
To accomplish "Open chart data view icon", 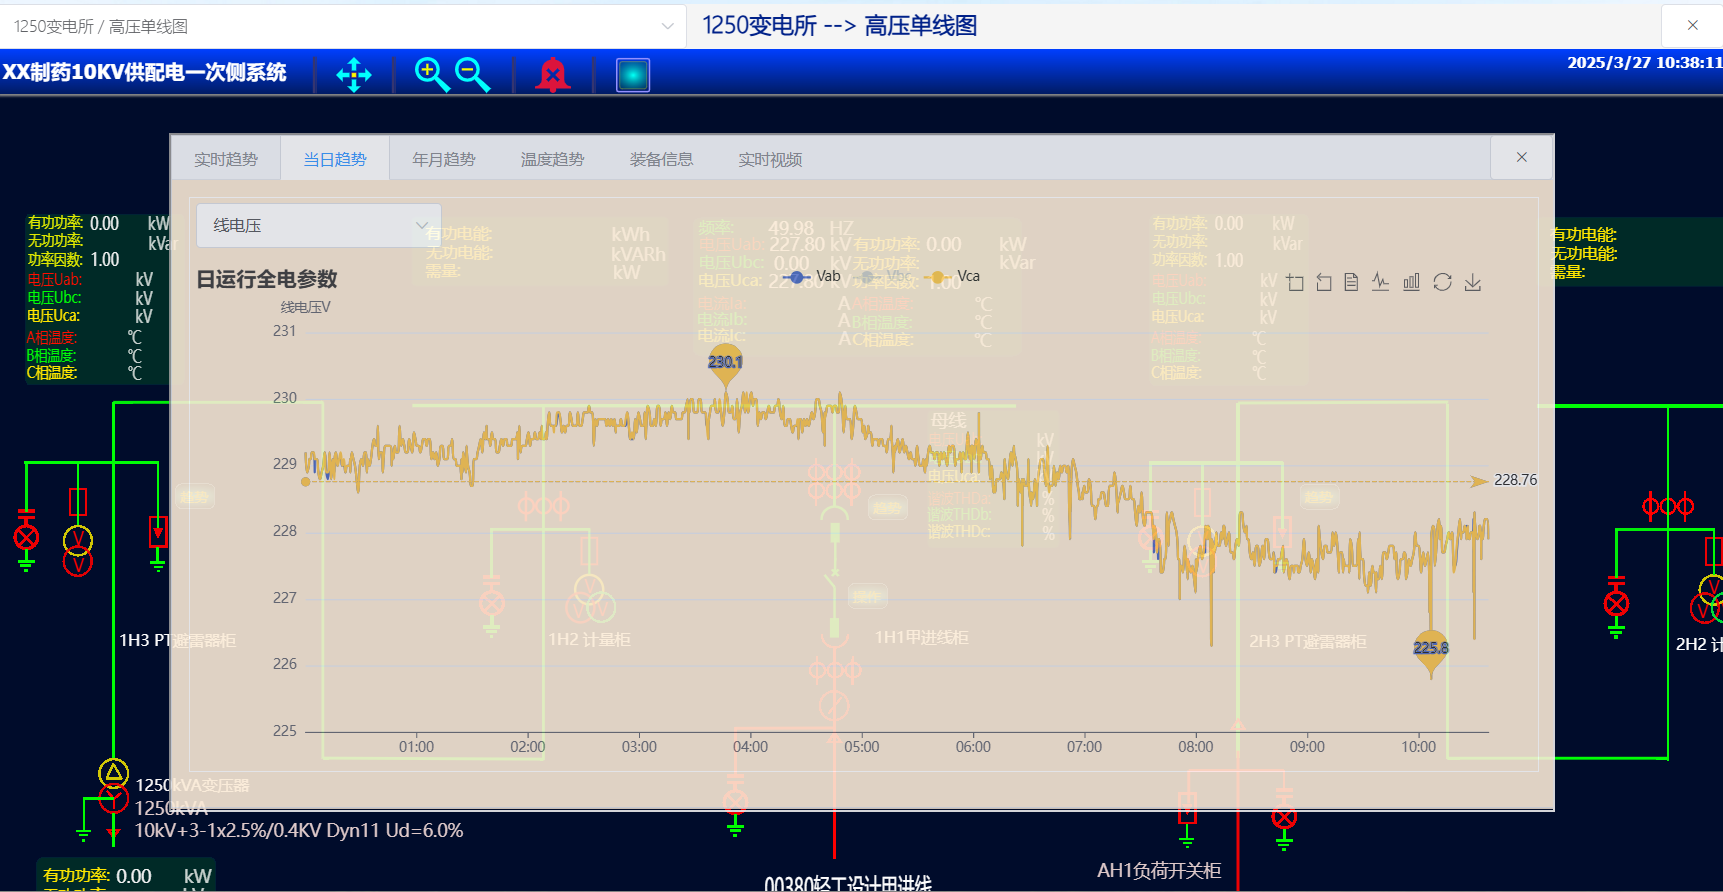I will click(1351, 283).
